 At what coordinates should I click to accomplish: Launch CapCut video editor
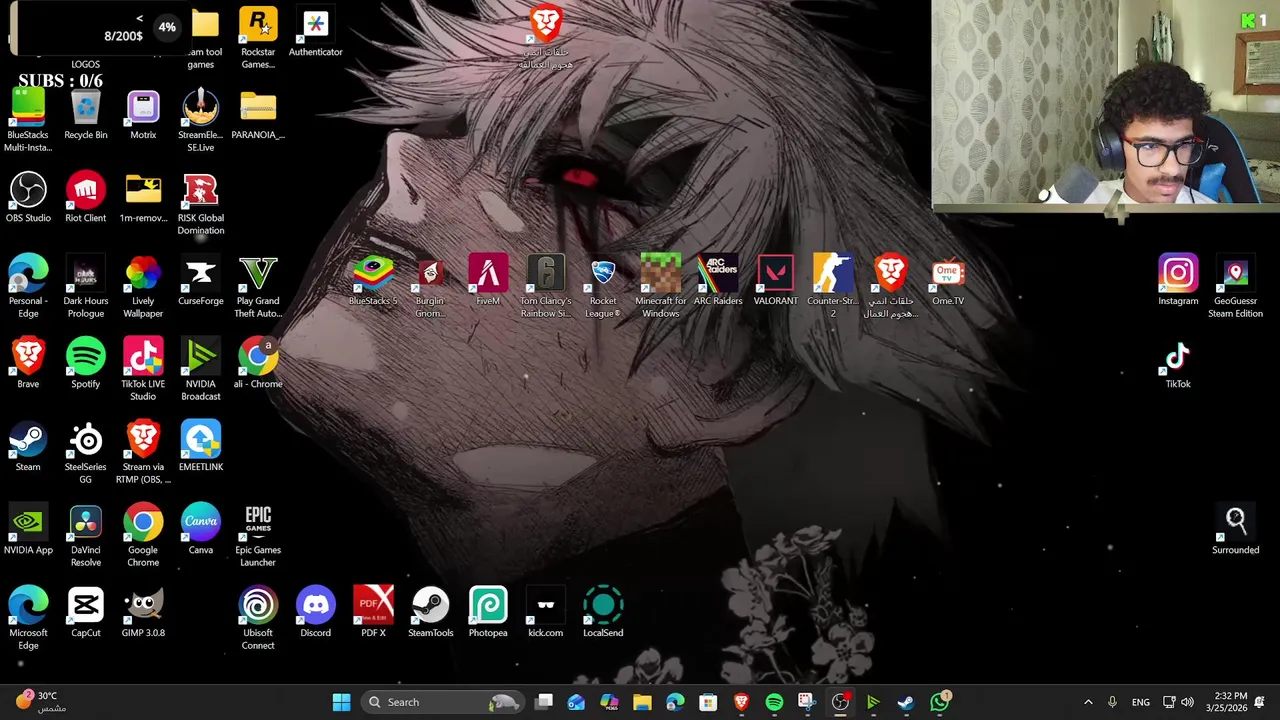click(x=86, y=612)
